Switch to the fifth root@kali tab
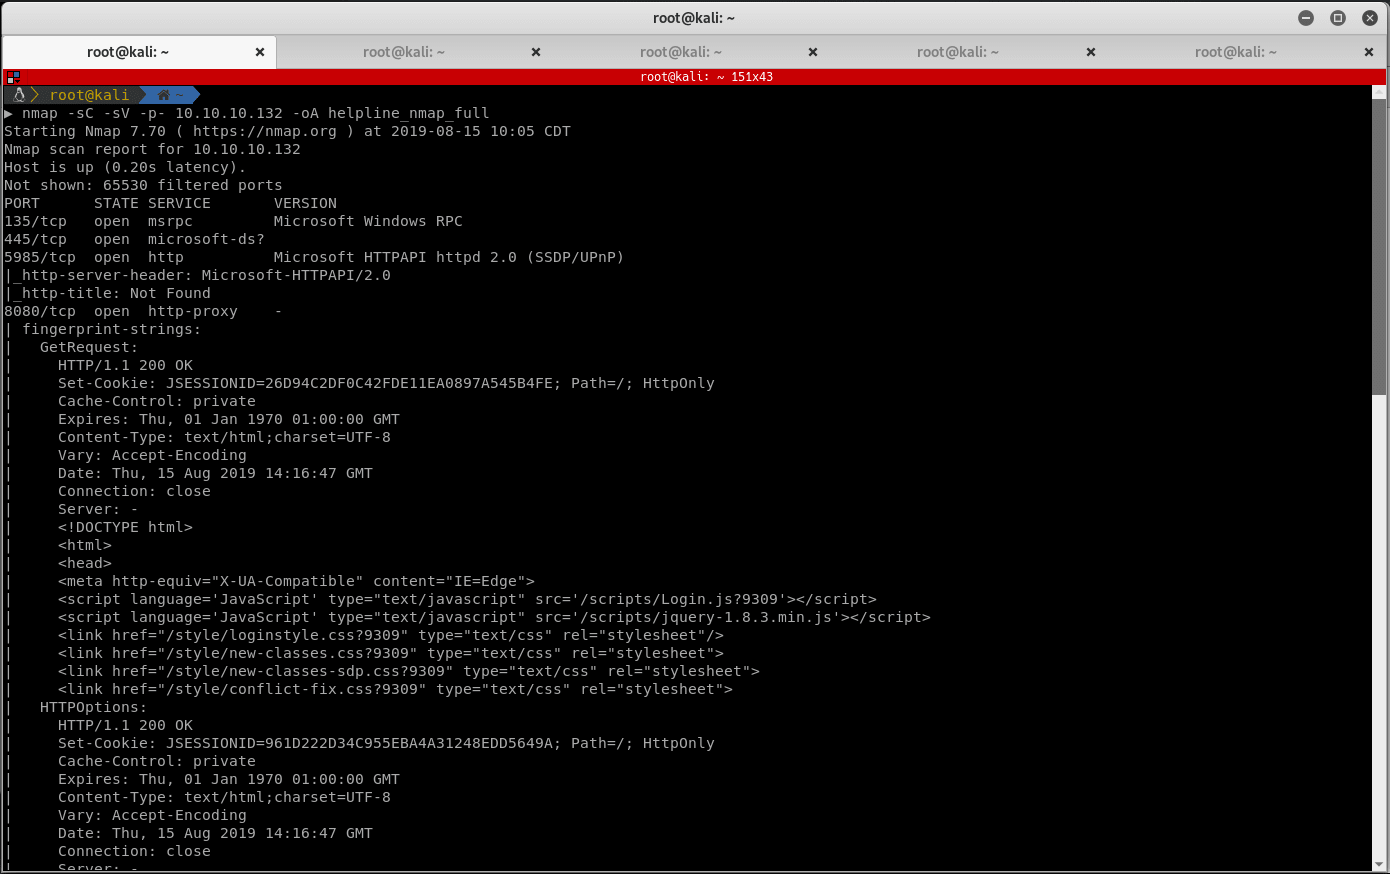The height and width of the screenshot is (874, 1390). [1236, 52]
